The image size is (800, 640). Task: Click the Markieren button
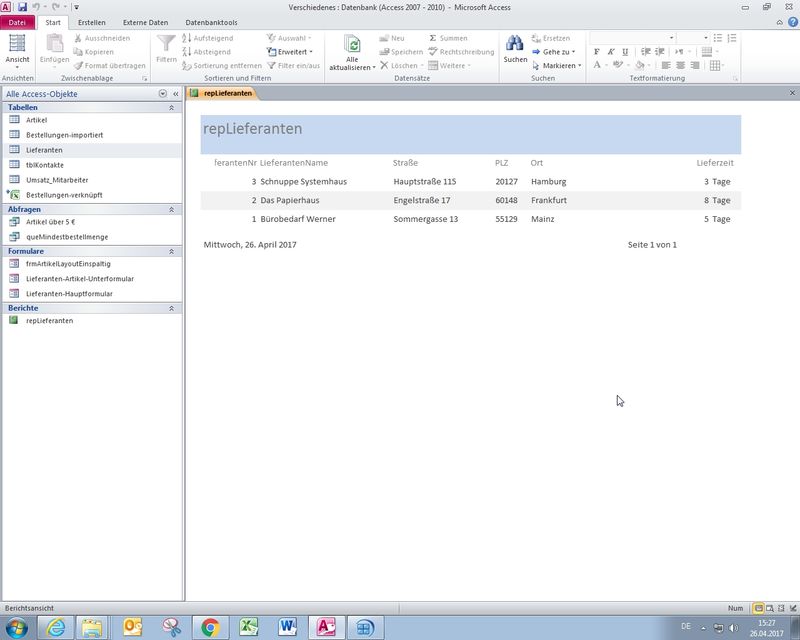pos(559,66)
